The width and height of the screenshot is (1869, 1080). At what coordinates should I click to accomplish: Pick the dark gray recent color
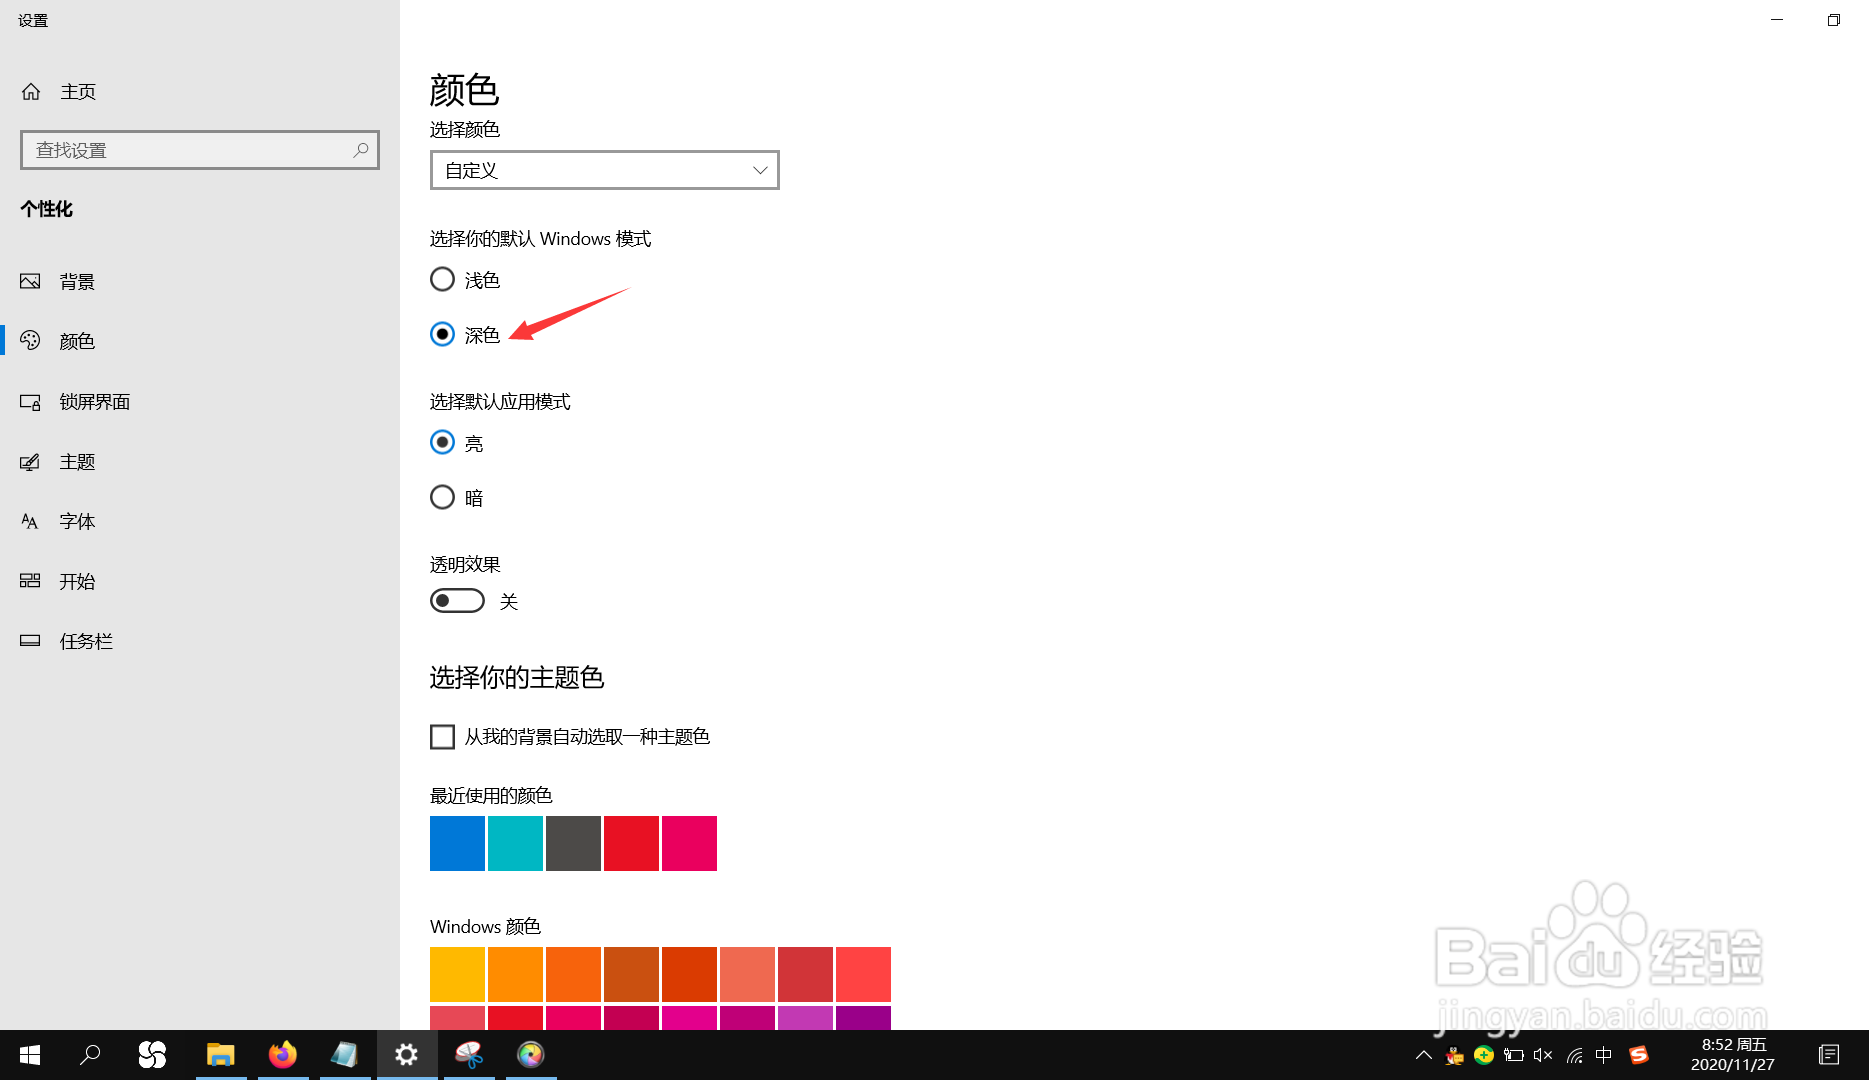573,843
